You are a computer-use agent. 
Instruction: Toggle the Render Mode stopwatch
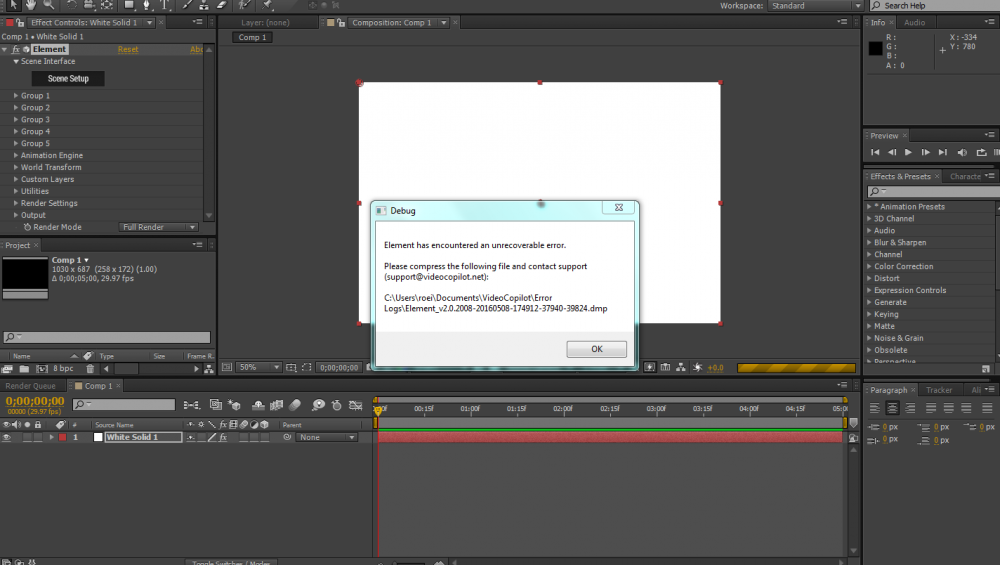click(x=27, y=227)
